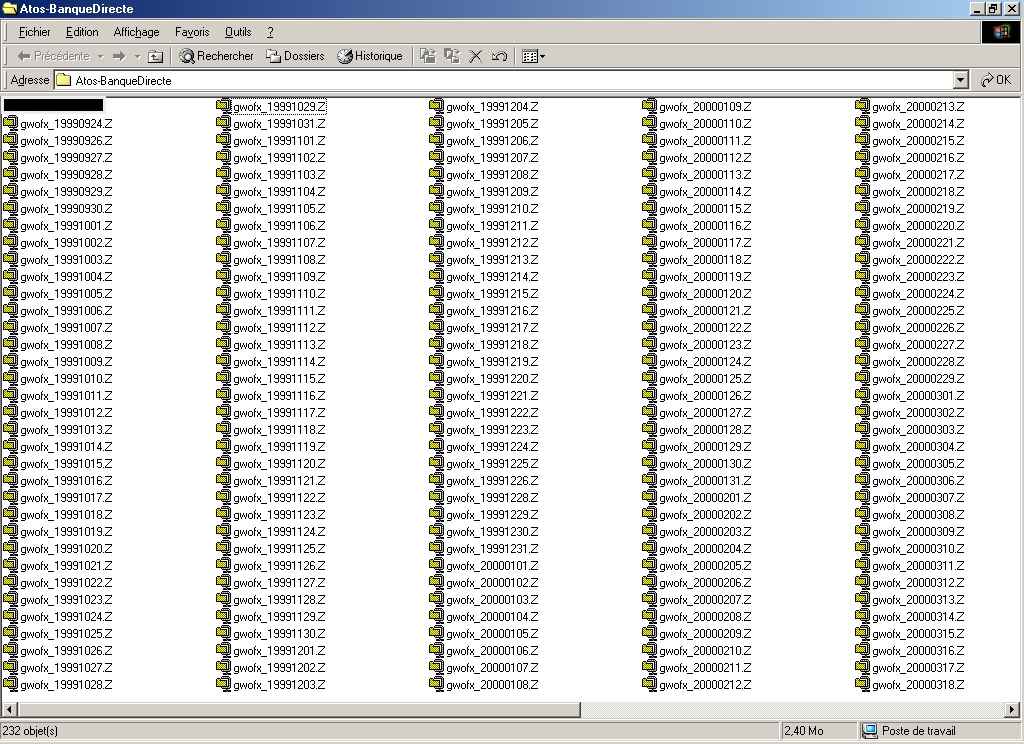
Task: Open the Rechercher search pane
Action: [216, 56]
